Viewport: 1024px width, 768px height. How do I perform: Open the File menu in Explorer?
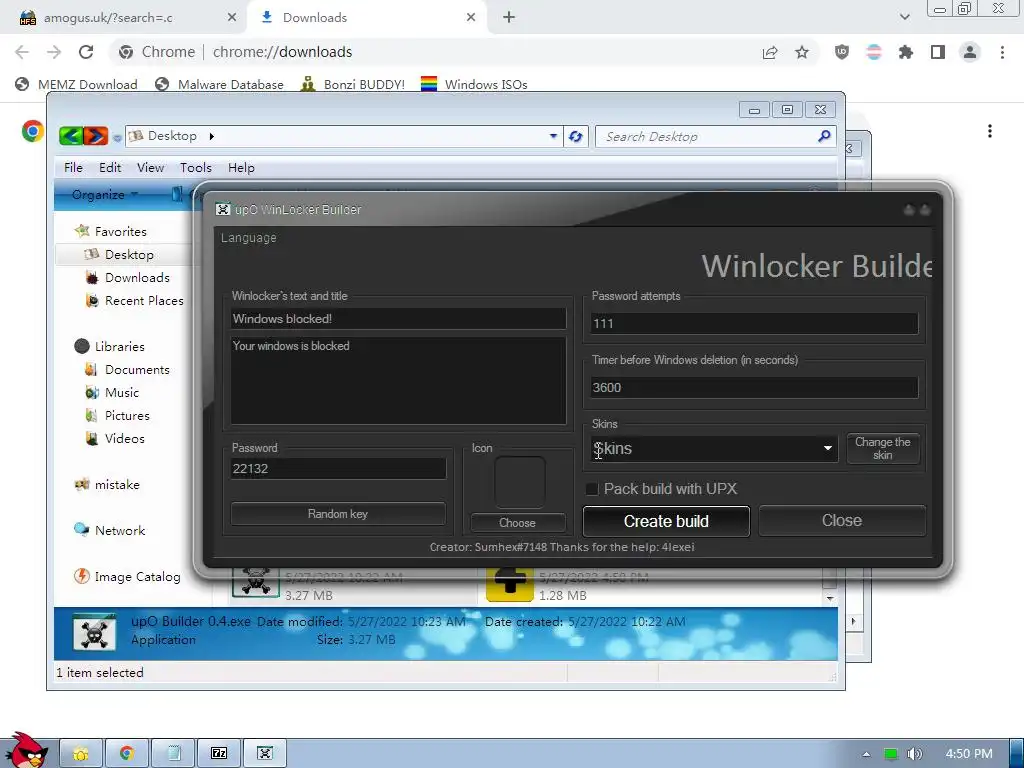click(73, 168)
